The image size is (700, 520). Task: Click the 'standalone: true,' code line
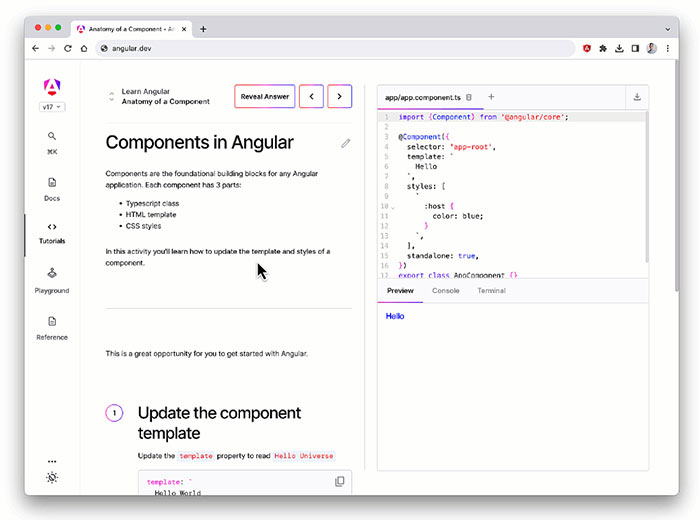pyautogui.click(x=442, y=256)
